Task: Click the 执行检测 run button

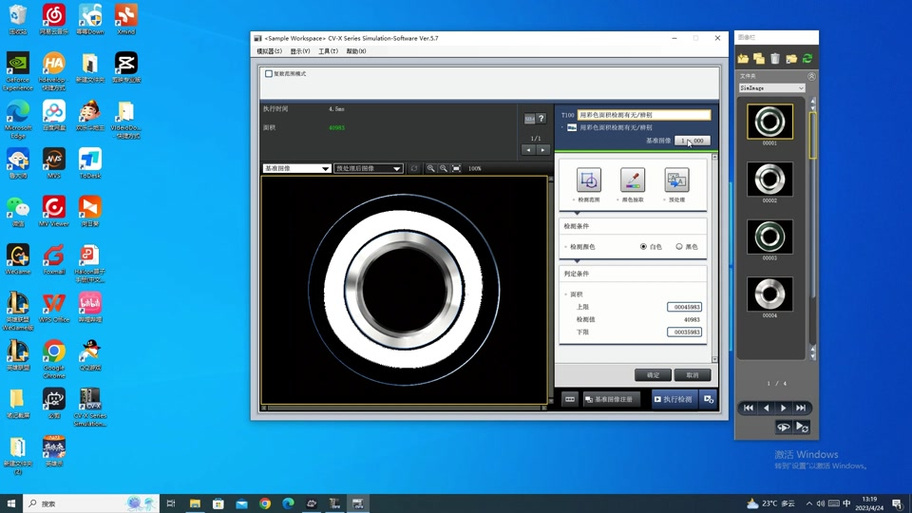Action: click(675, 399)
